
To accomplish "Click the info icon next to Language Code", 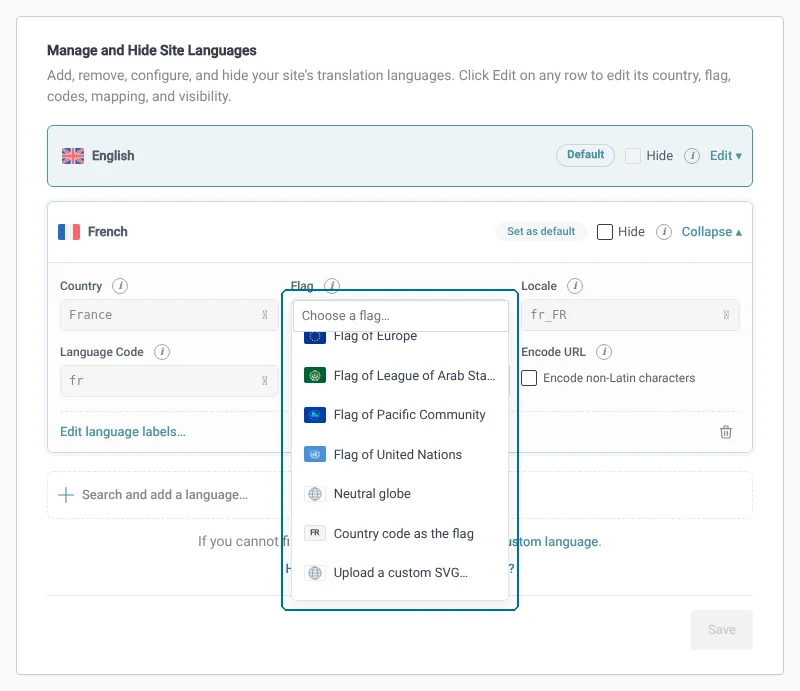I will coord(162,352).
